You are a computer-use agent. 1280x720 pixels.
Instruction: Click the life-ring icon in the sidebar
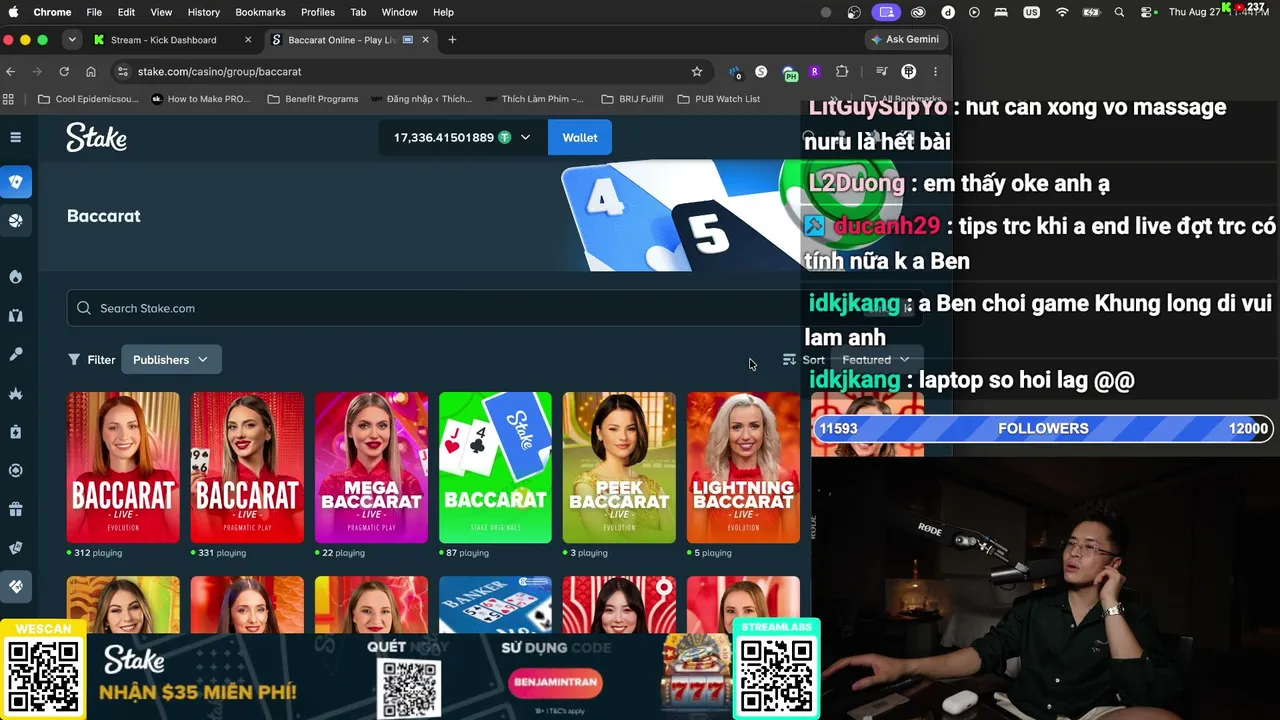pos(16,470)
